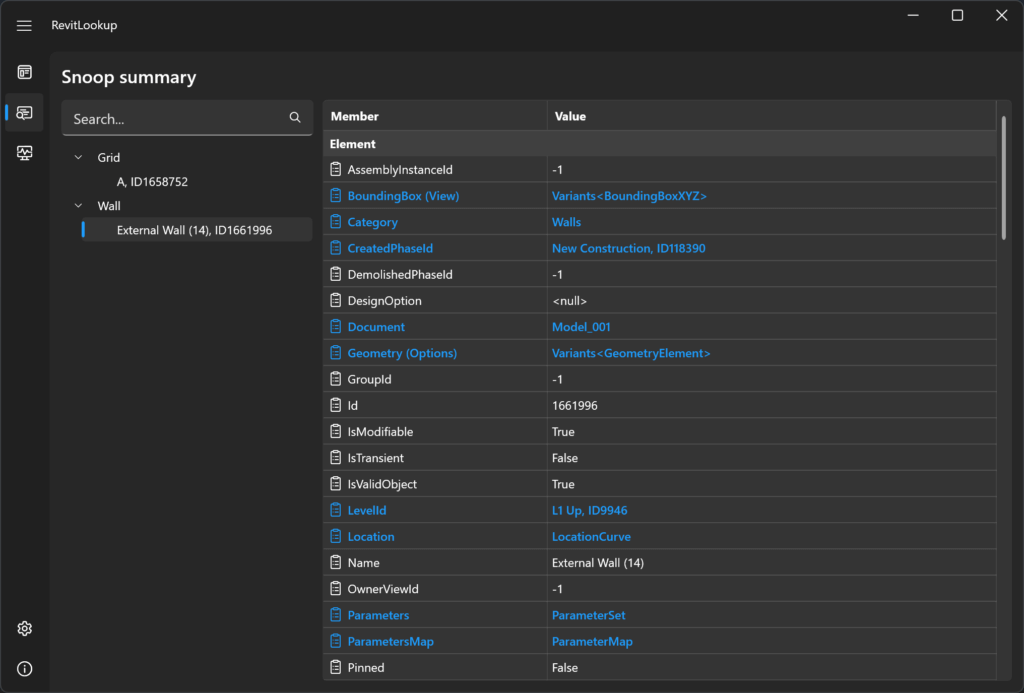
Task: Open the Dashboard panel icon in sidebar
Action: [x=24, y=72]
